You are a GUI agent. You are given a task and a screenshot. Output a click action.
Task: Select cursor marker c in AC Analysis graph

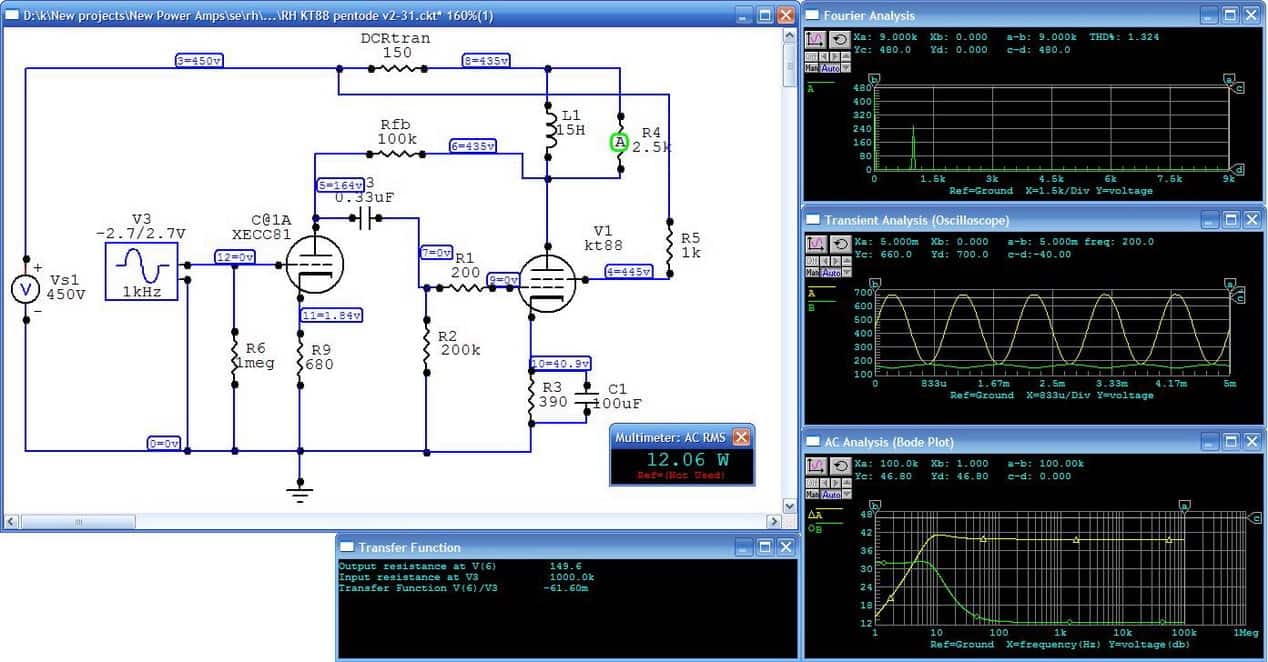(1255, 517)
